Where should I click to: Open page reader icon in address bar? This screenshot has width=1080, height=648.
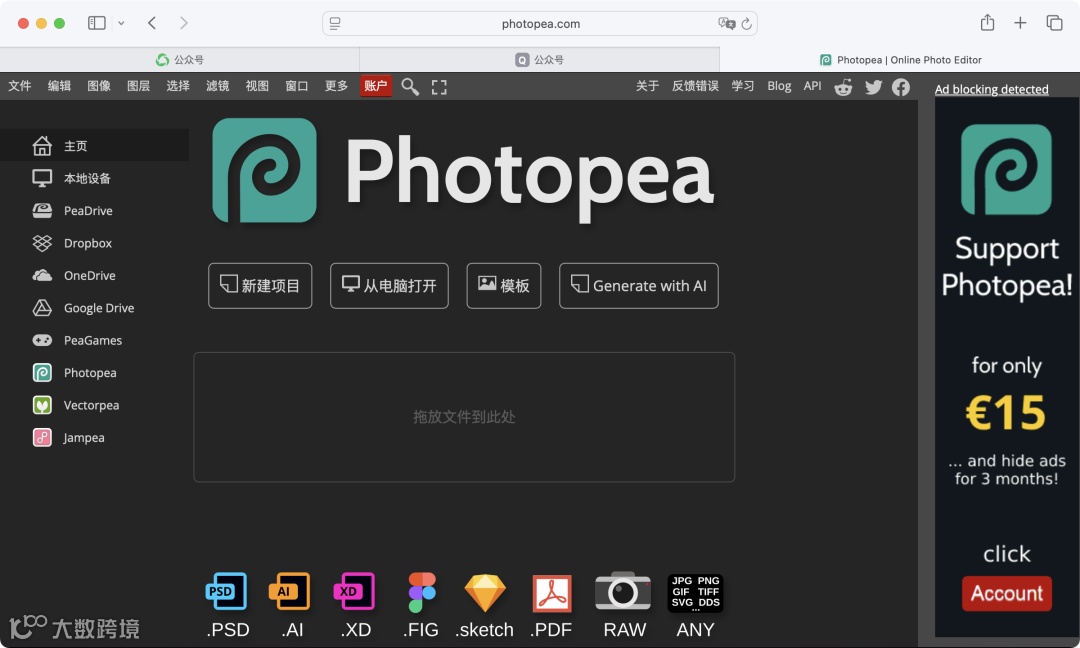[x=335, y=23]
